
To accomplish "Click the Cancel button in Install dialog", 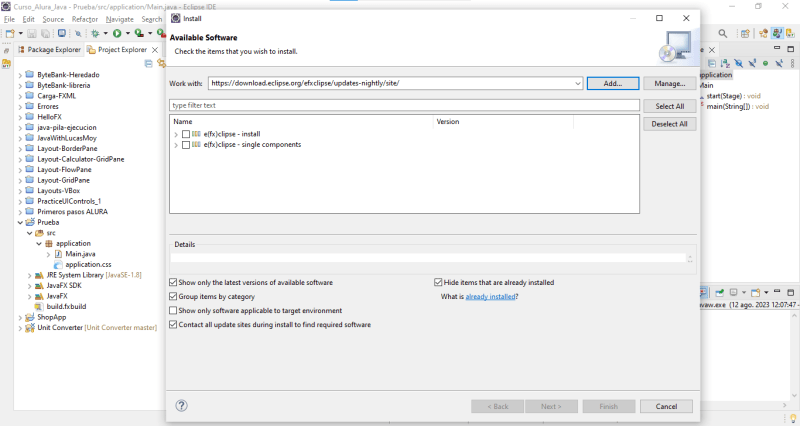I will tap(666, 407).
